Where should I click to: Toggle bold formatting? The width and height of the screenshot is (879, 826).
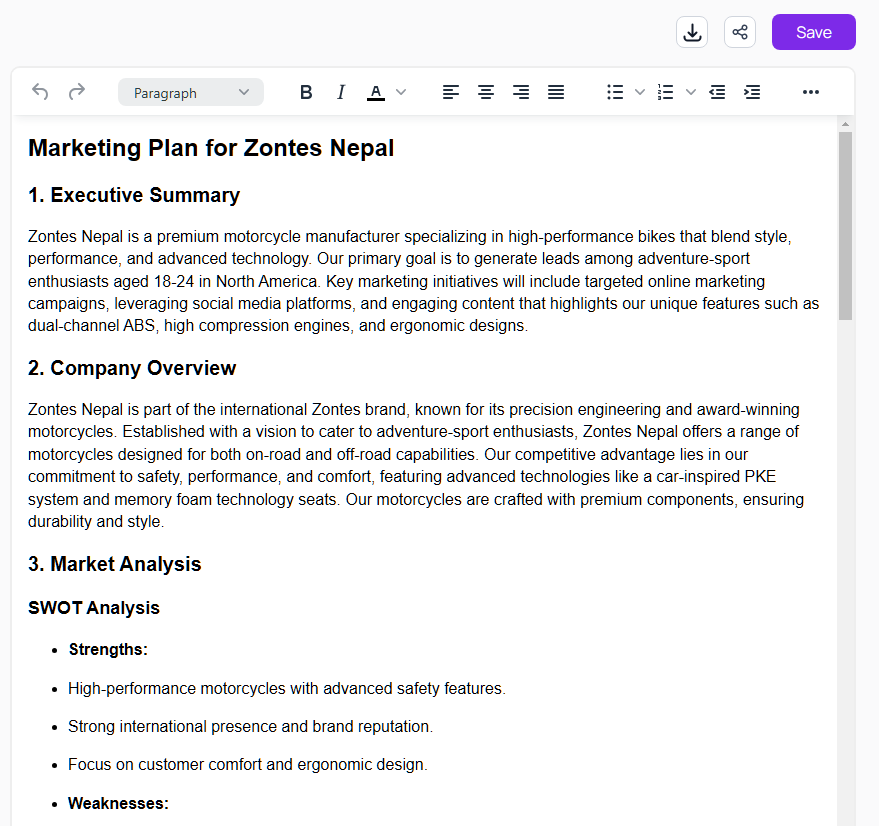[306, 92]
